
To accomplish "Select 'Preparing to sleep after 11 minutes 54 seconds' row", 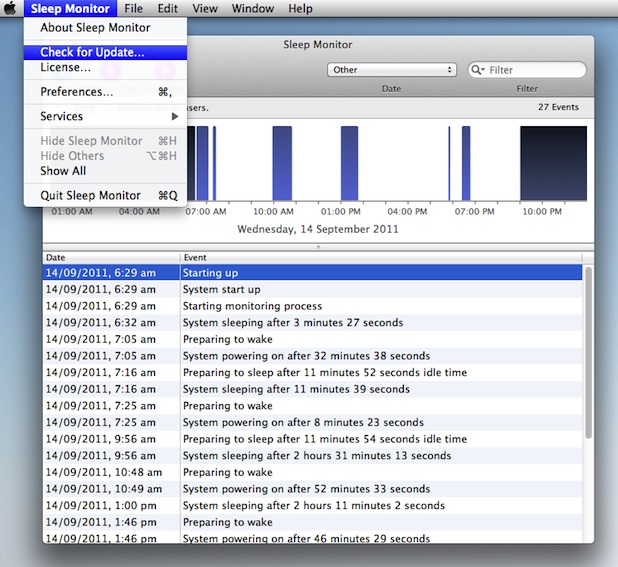I will pos(313,439).
